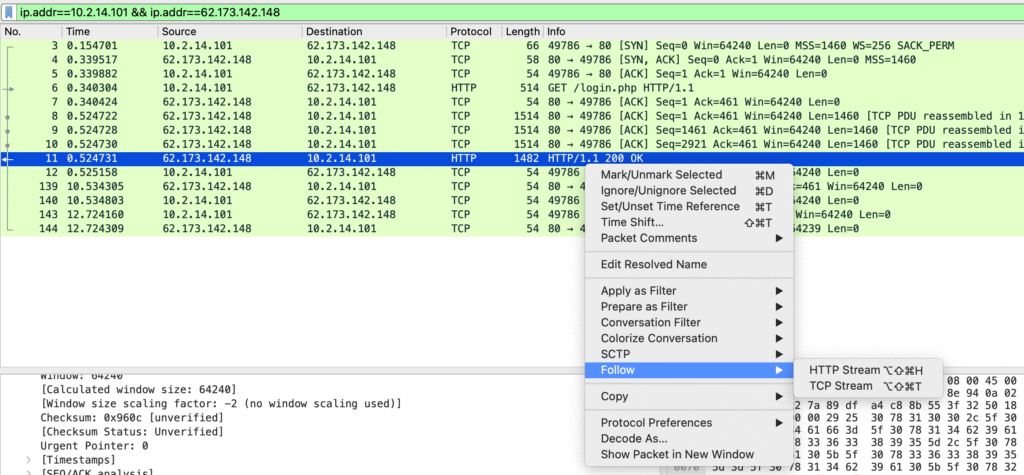
Task: Select Ignore/Unignore Selected menu entry
Action: pyautogui.click(x=668, y=191)
